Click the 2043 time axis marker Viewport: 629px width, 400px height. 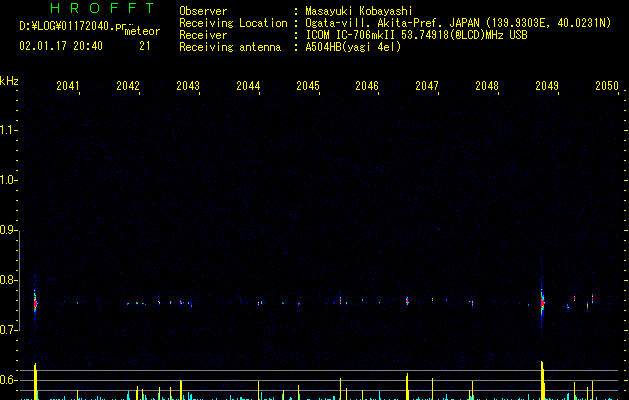click(188, 86)
